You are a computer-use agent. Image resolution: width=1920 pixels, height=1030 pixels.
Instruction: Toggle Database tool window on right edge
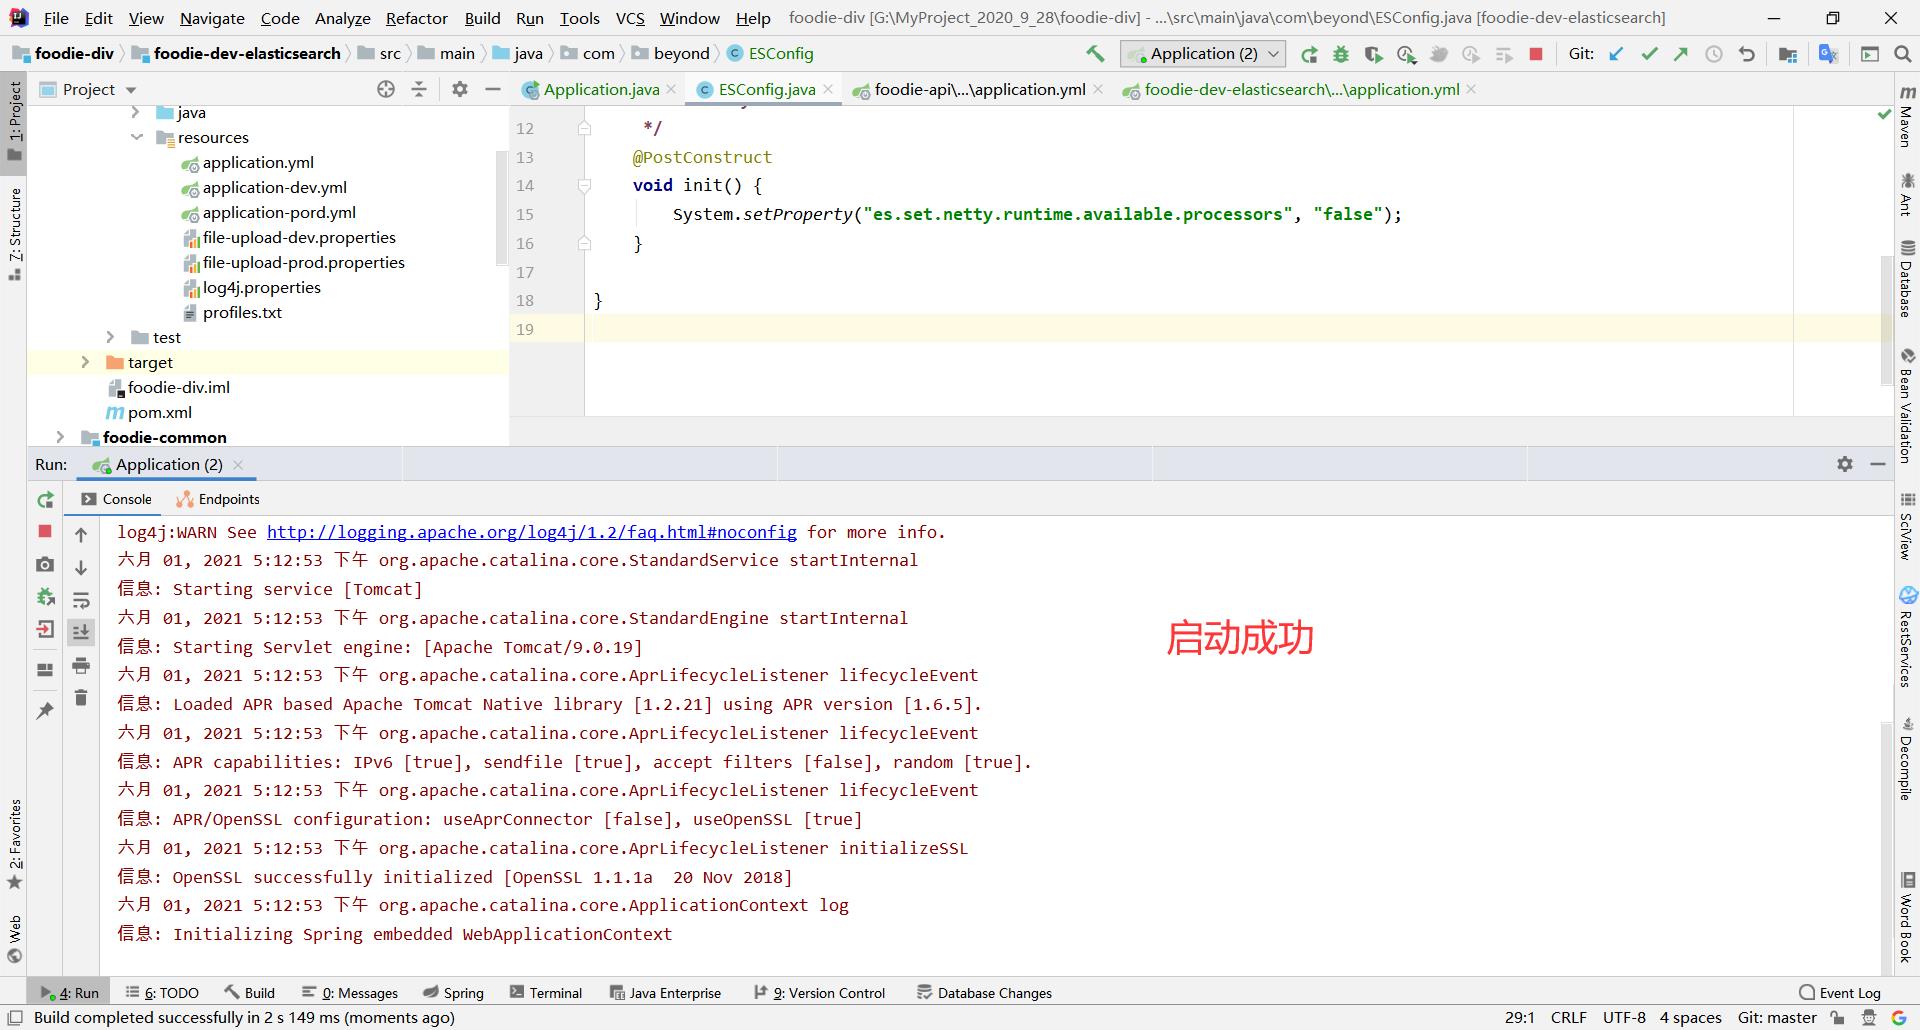[1907, 279]
